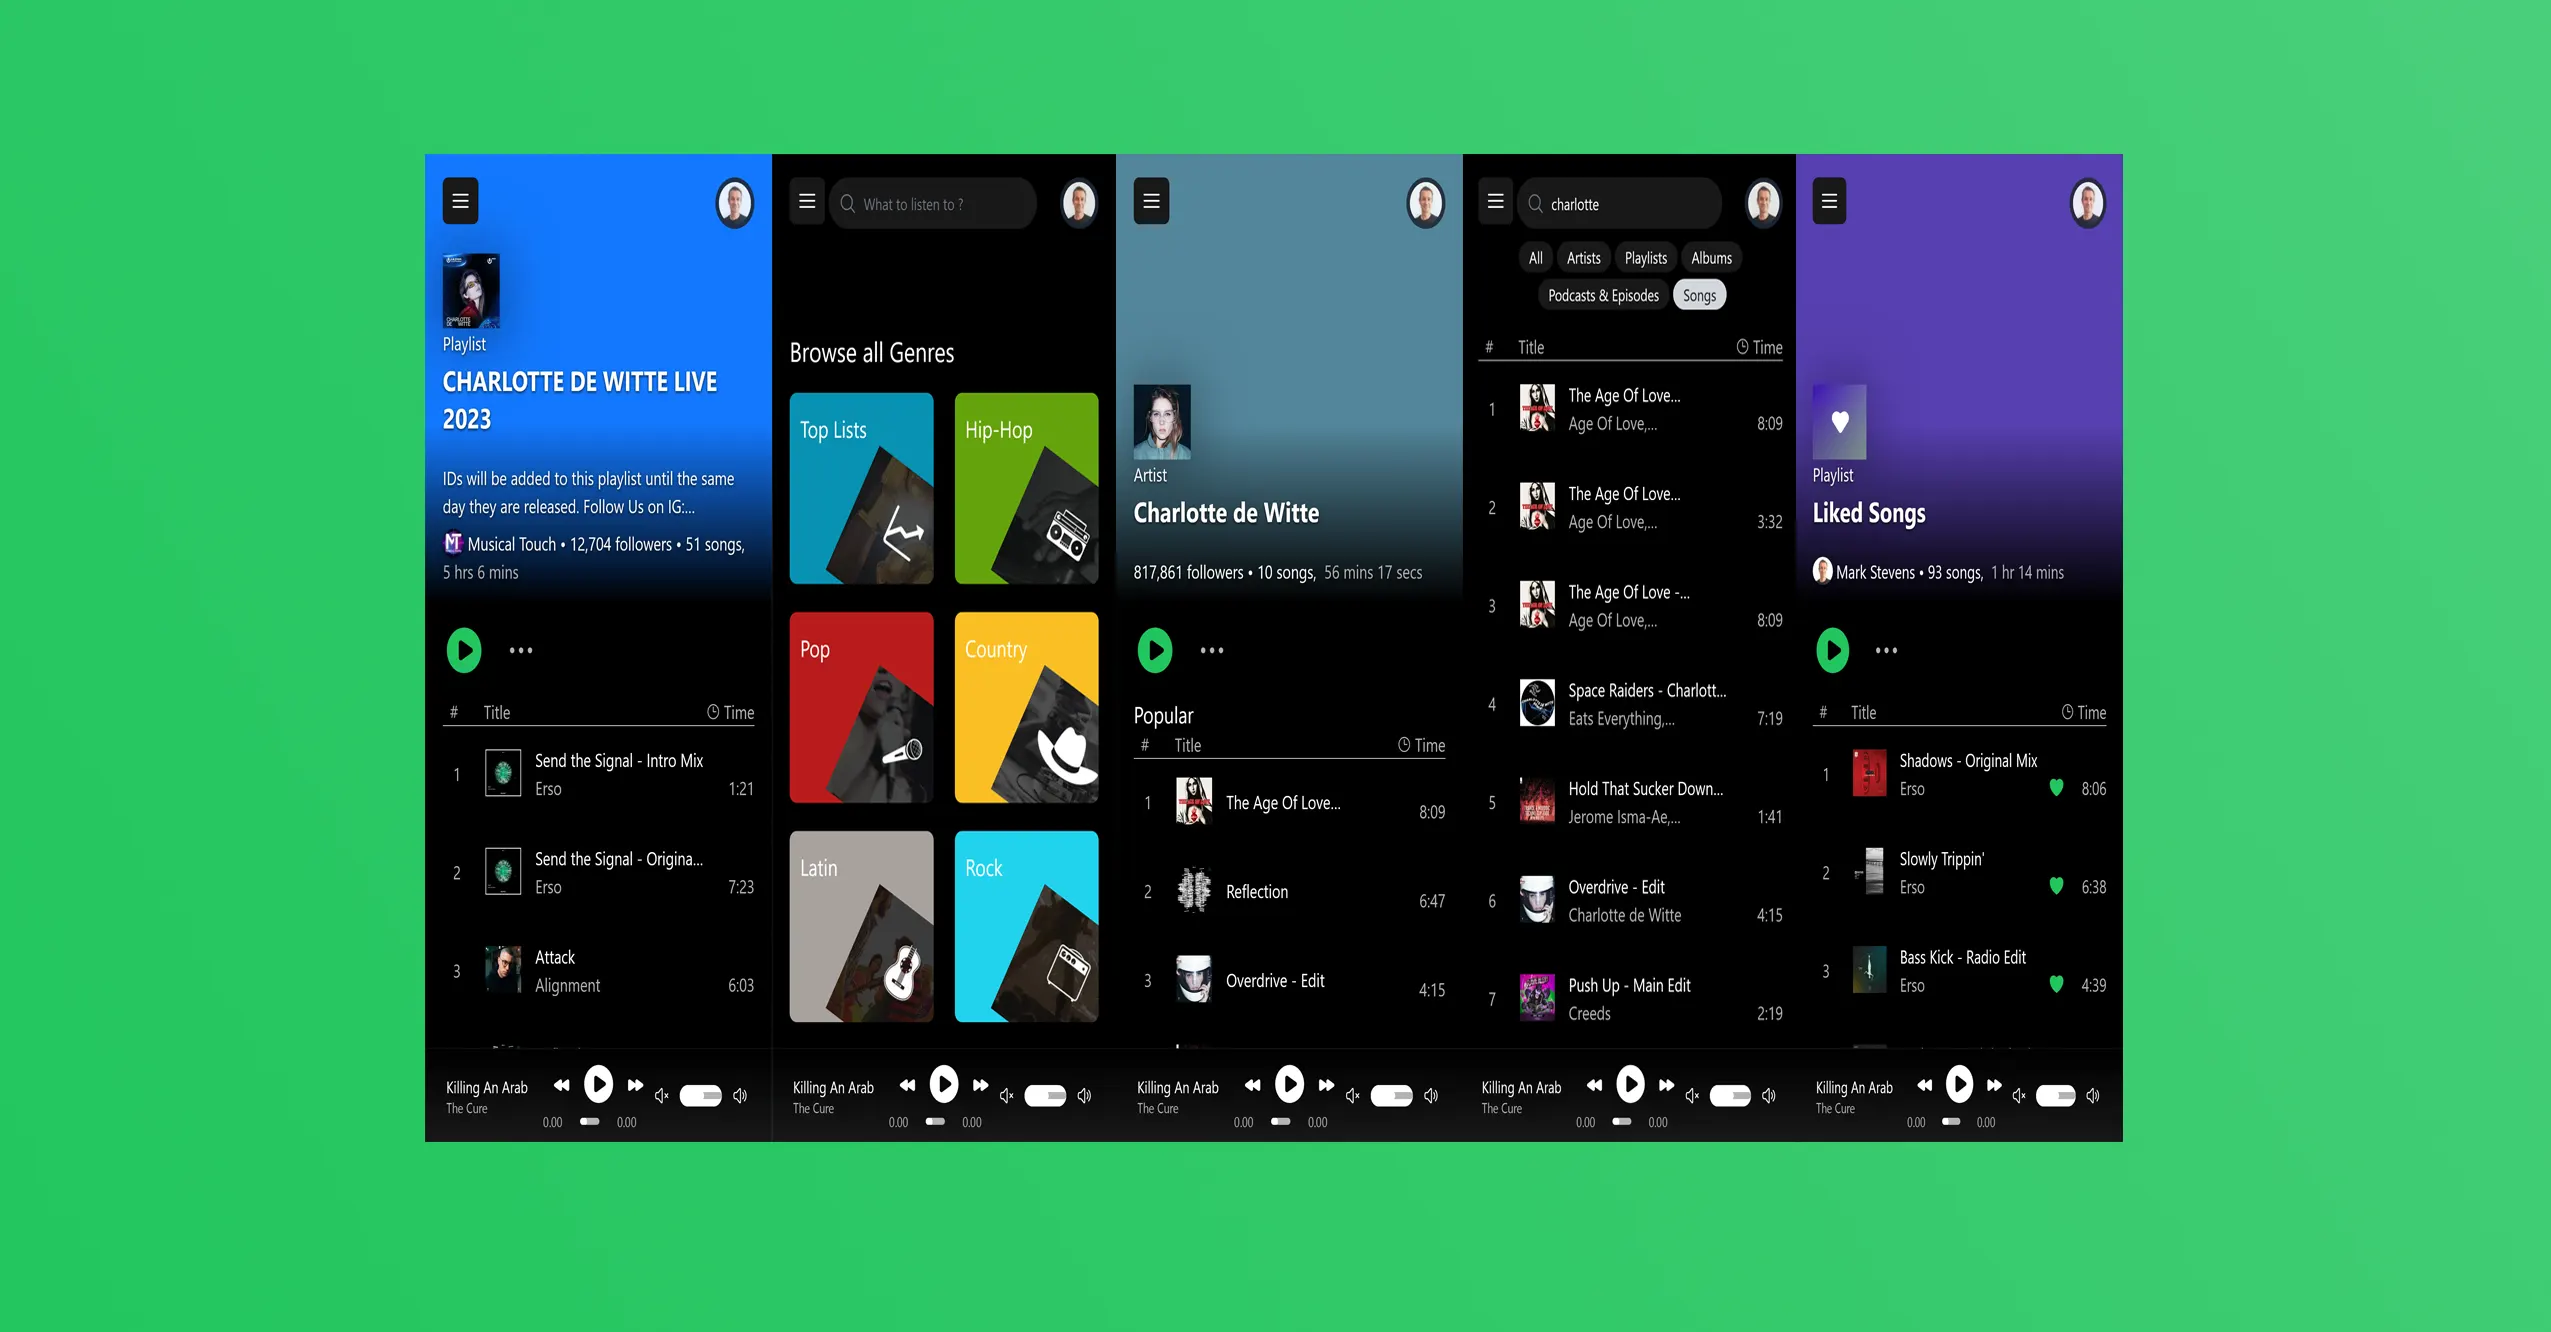Select the Playlists search filter
Viewport: 2551px width, 1332px height.
point(1645,258)
